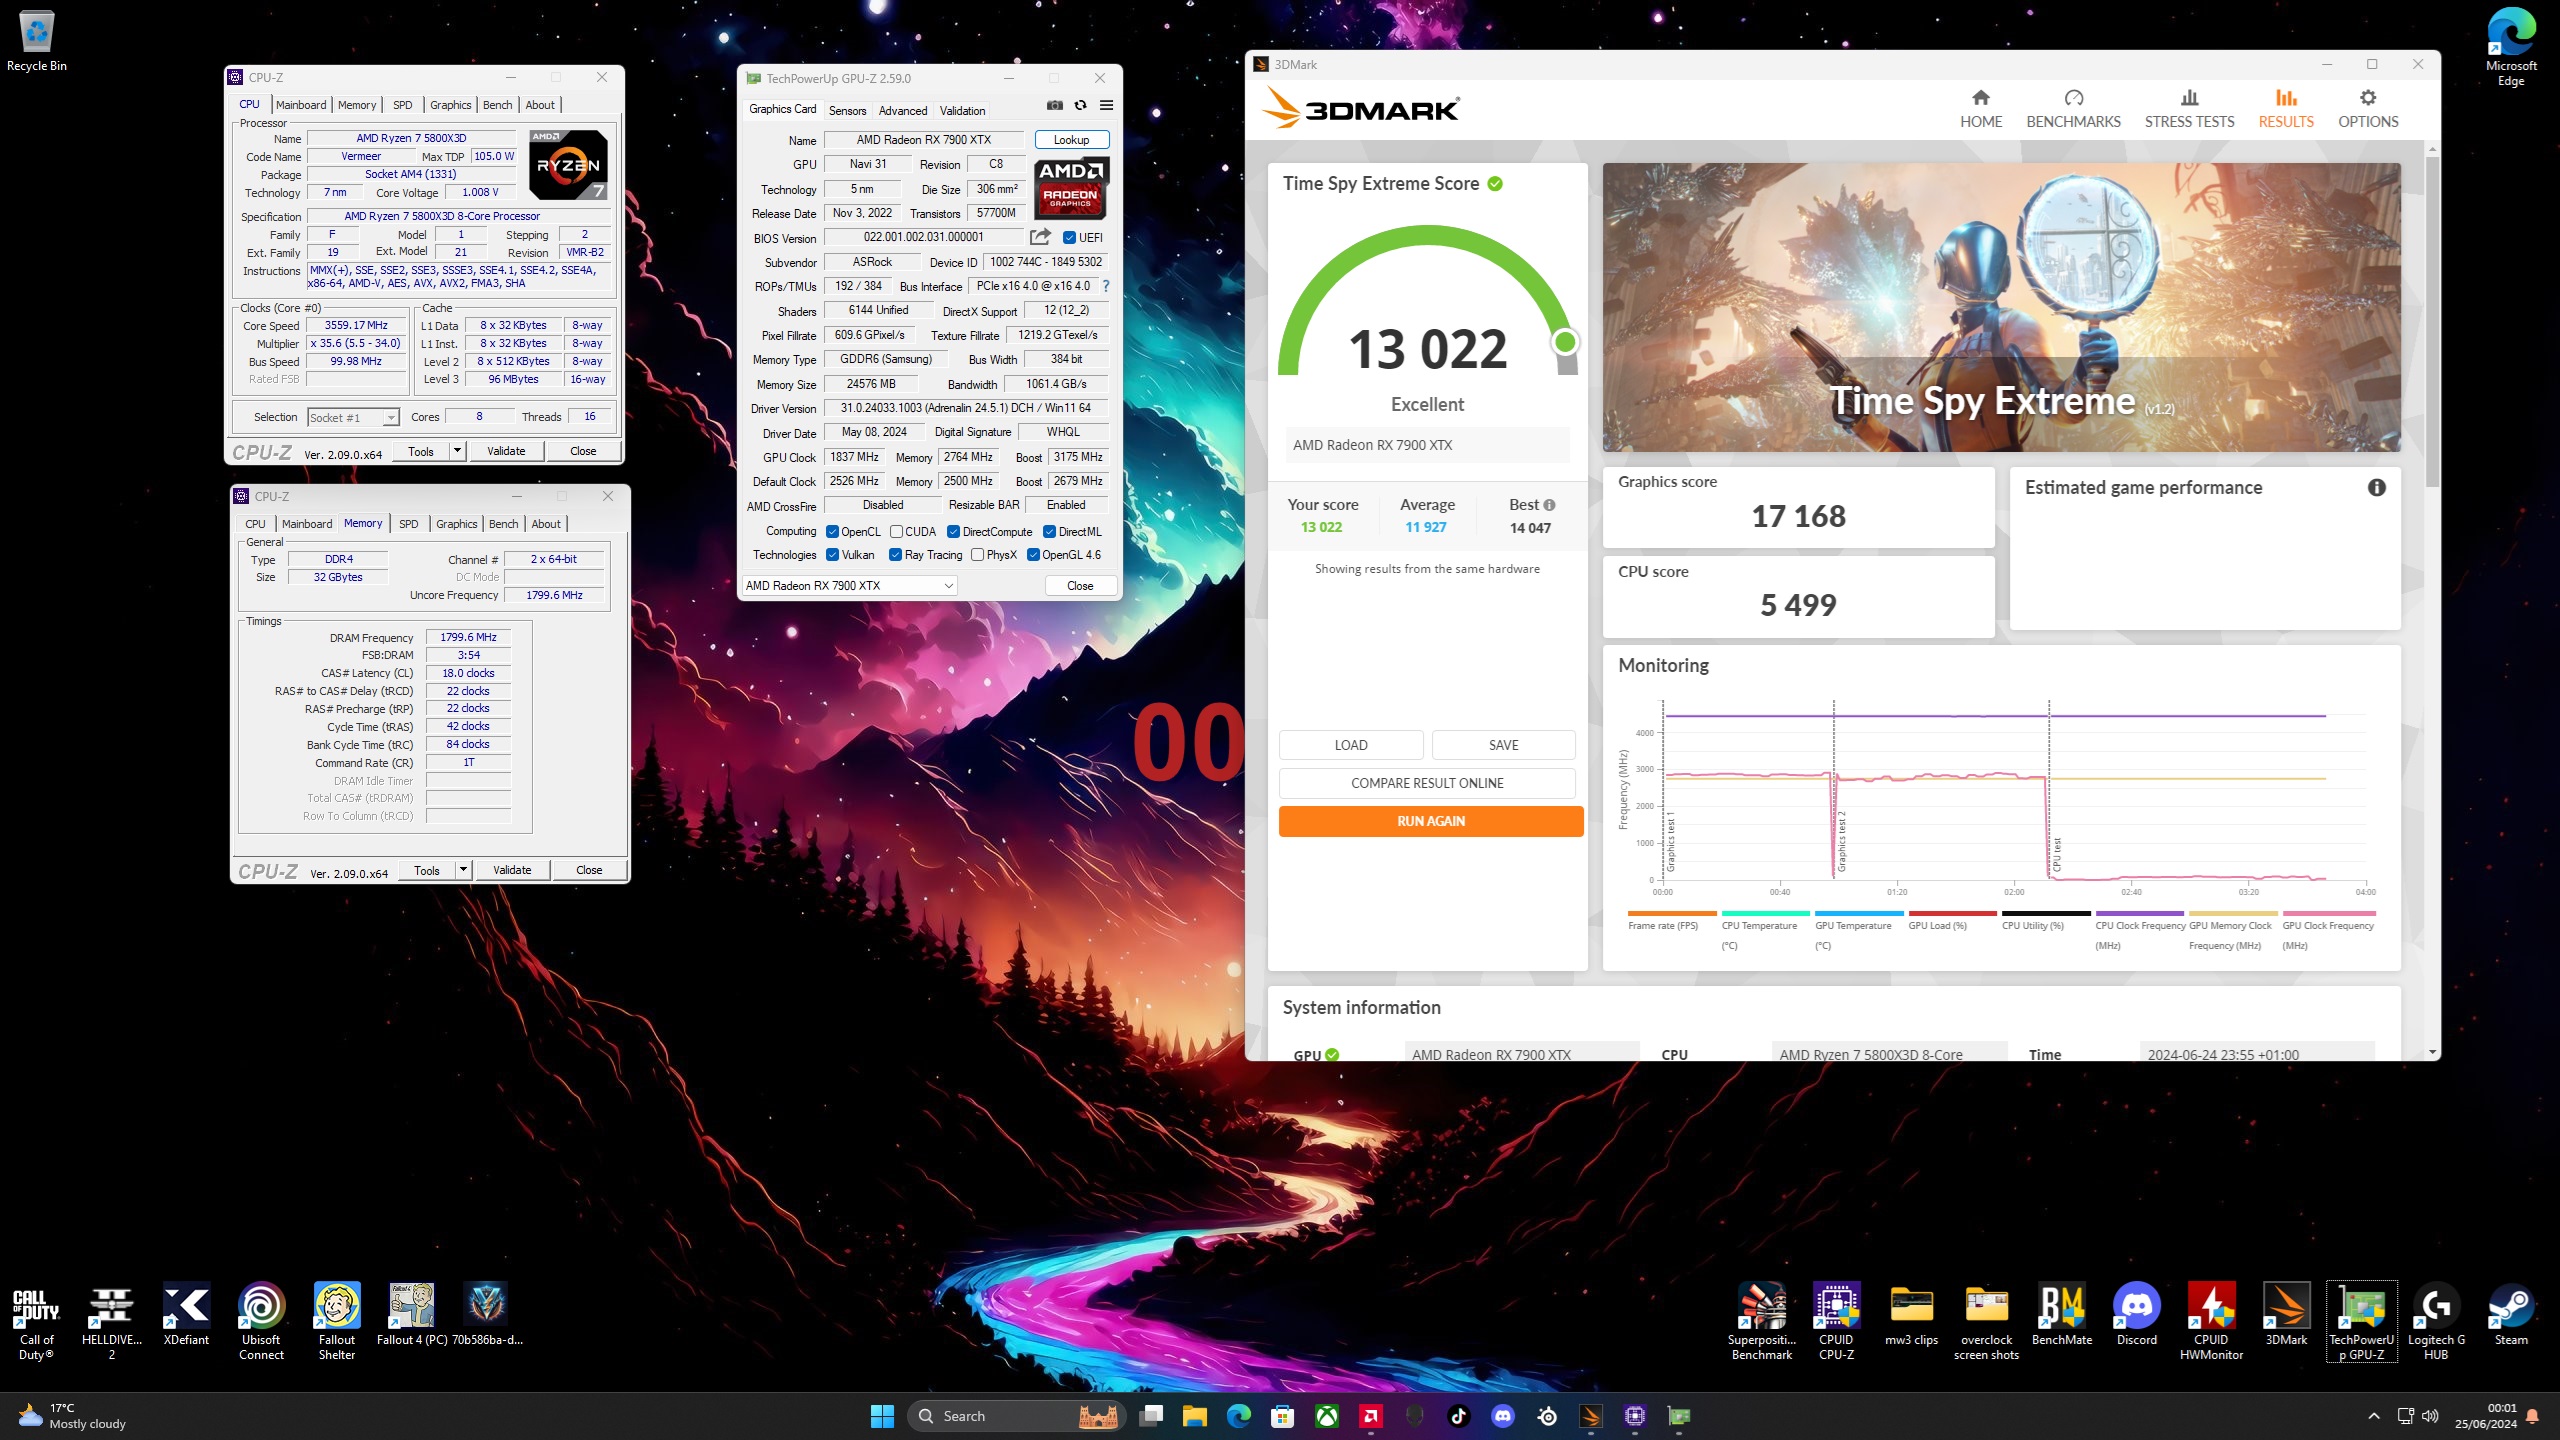Toggle the Frame rate (FPS) legend swatch
Screen dimensions: 2560x1440
click(x=1671, y=913)
